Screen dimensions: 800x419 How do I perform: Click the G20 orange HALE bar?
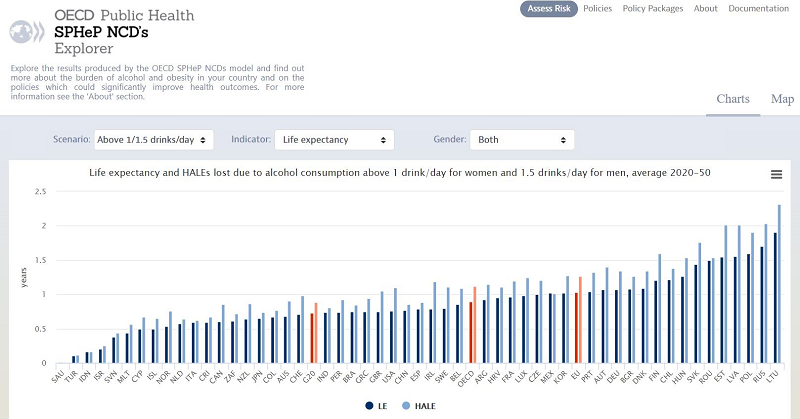pos(316,333)
